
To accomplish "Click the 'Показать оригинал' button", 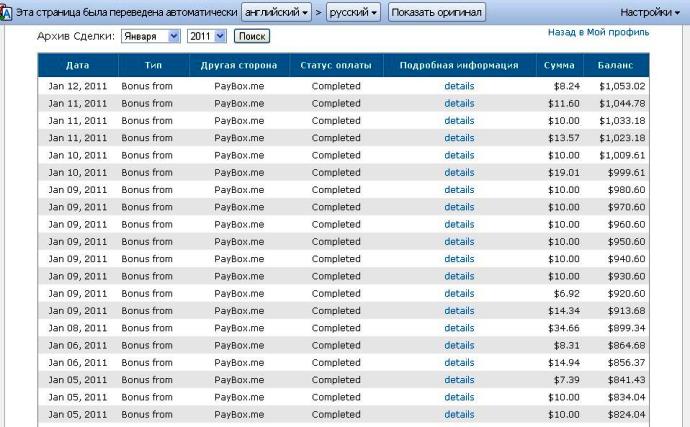I will [437, 12].
